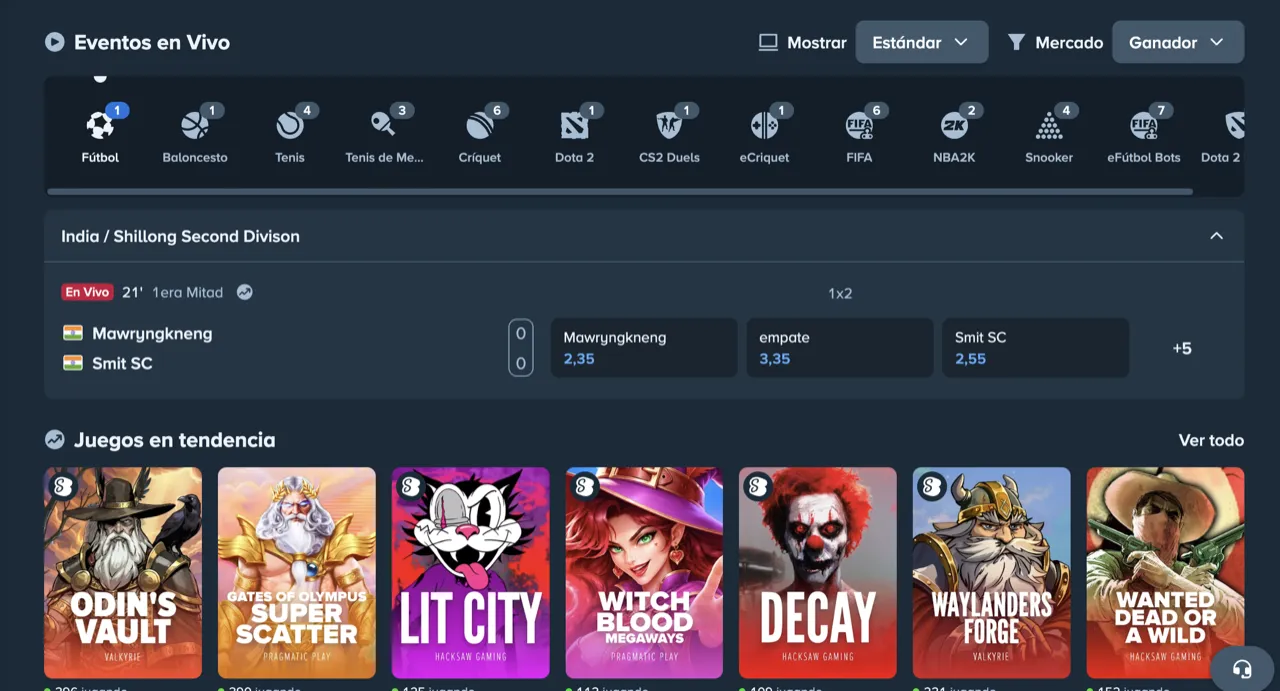The height and width of the screenshot is (691, 1280).
Task: Open the FIFA category icon
Action: 859,126
